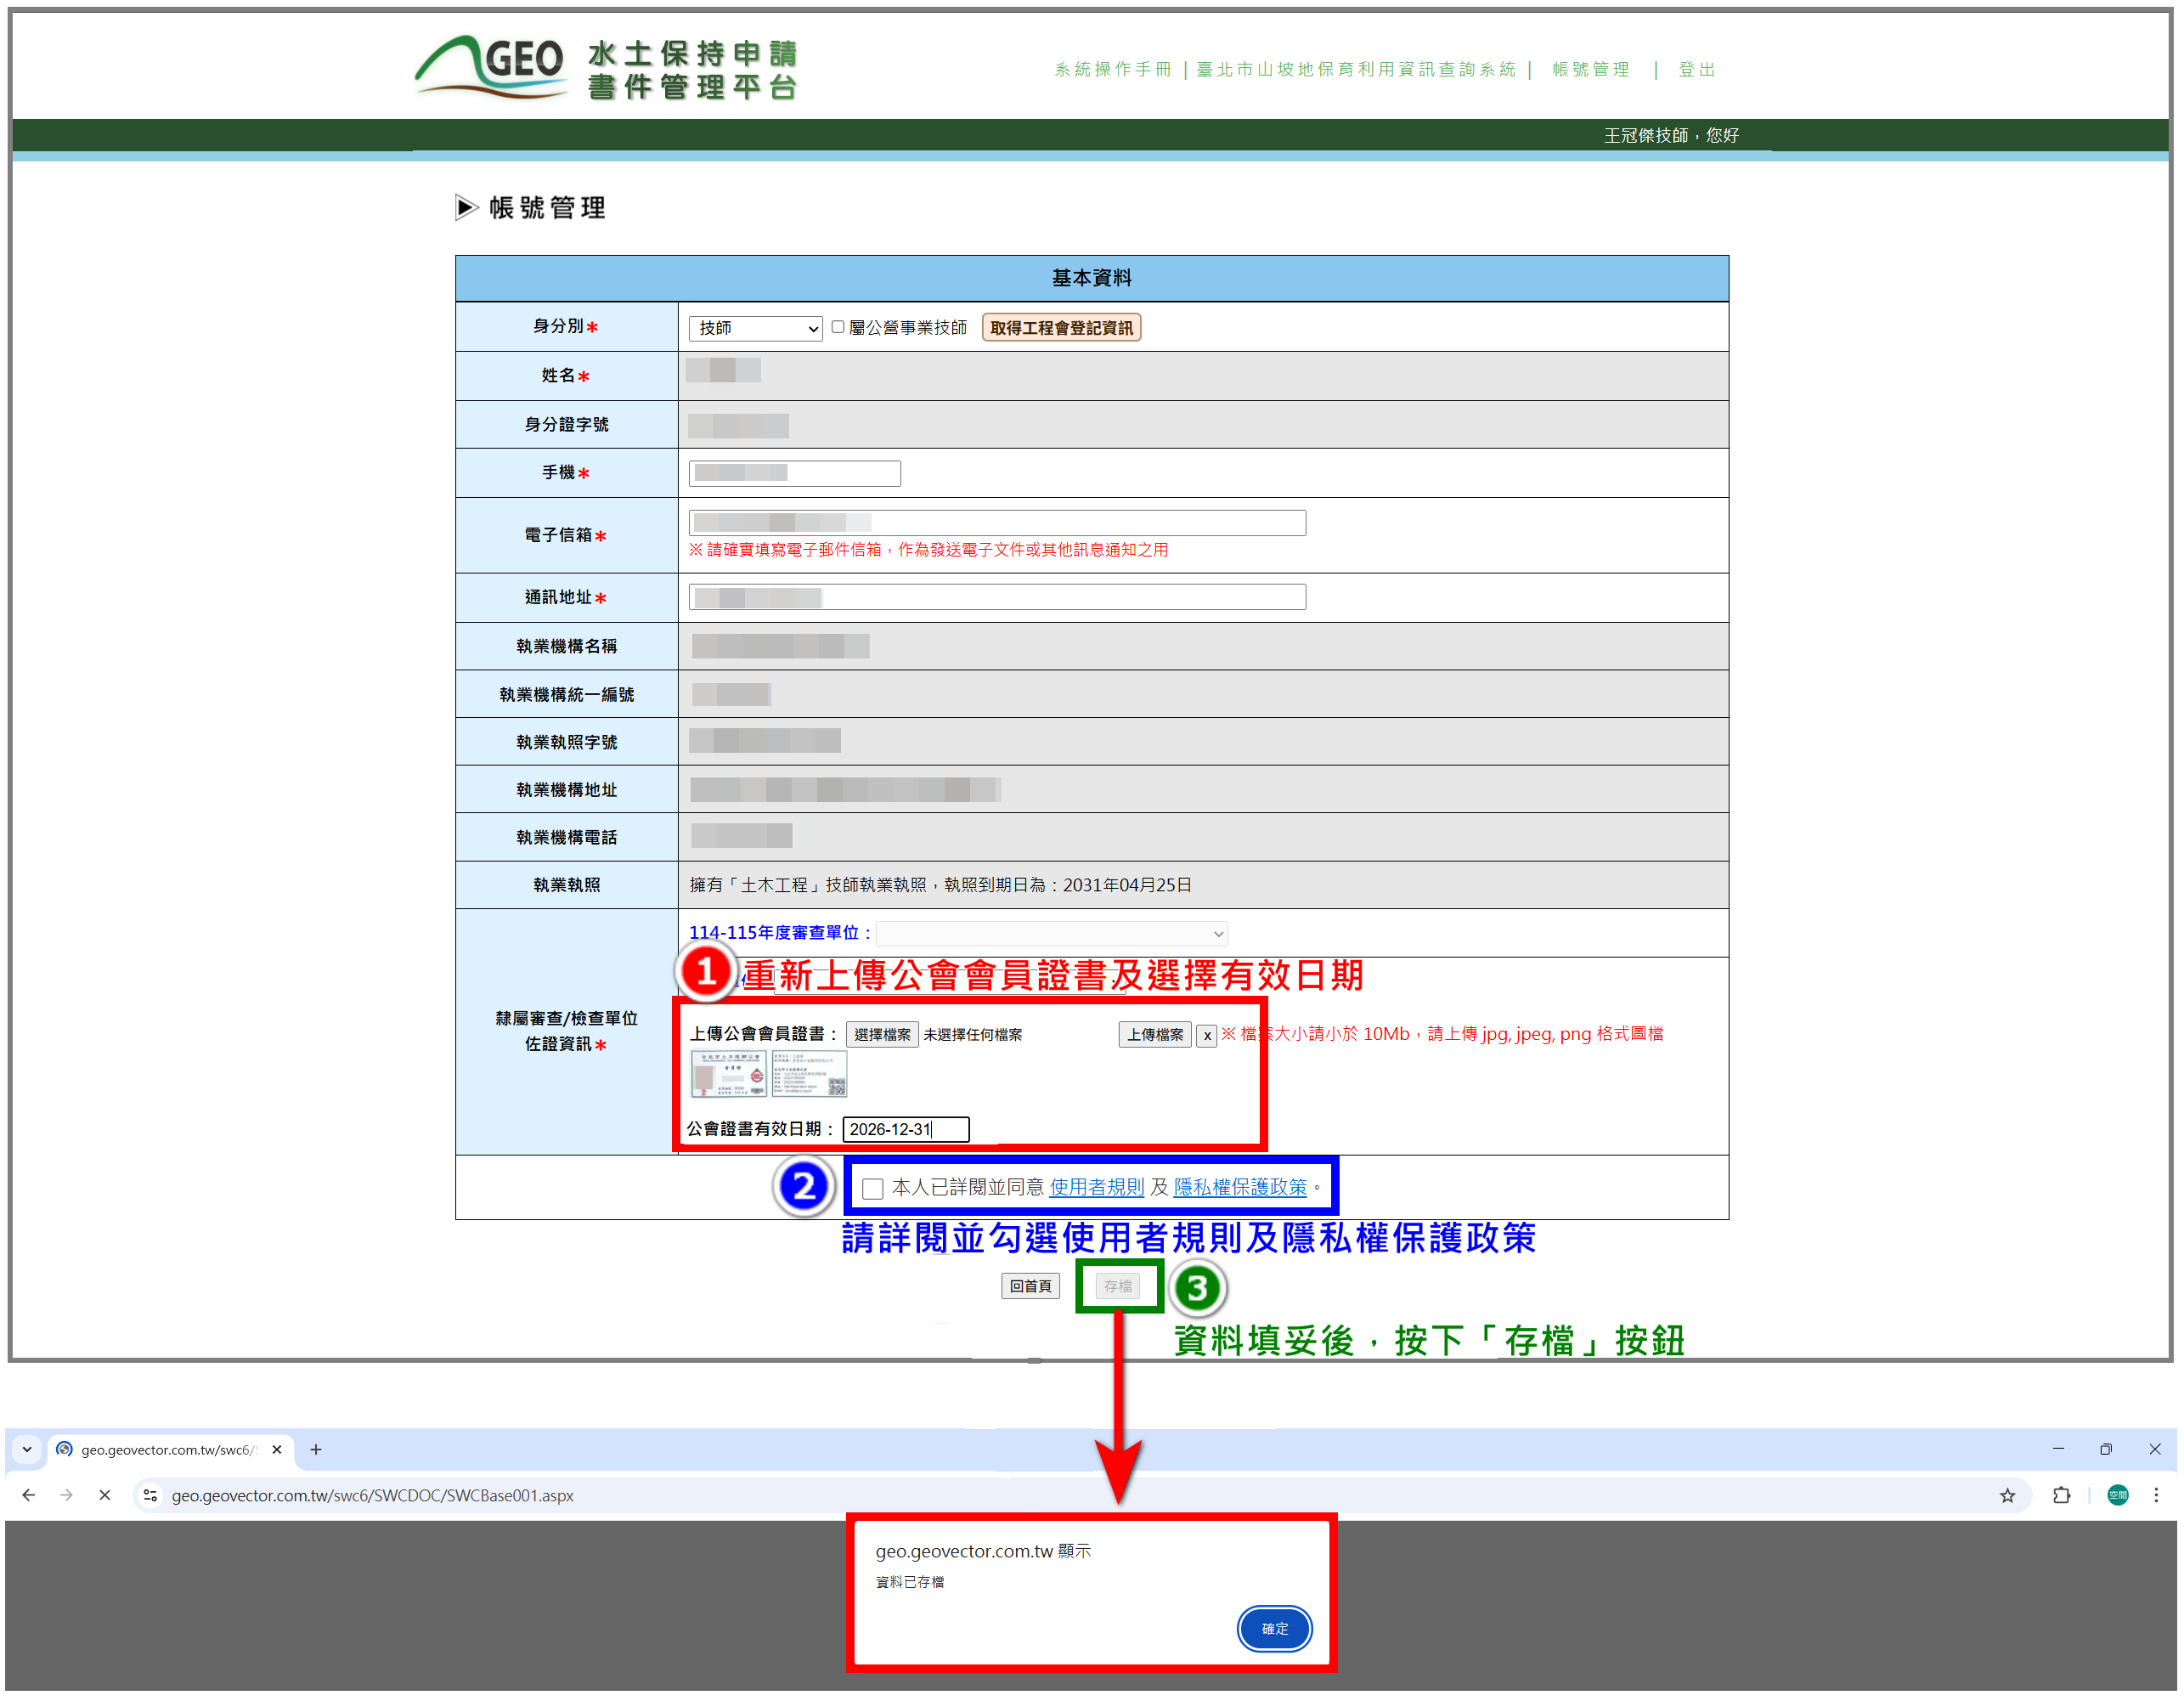
Task: Click the browser back arrow
Action: pyautogui.click(x=28, y=1495)
